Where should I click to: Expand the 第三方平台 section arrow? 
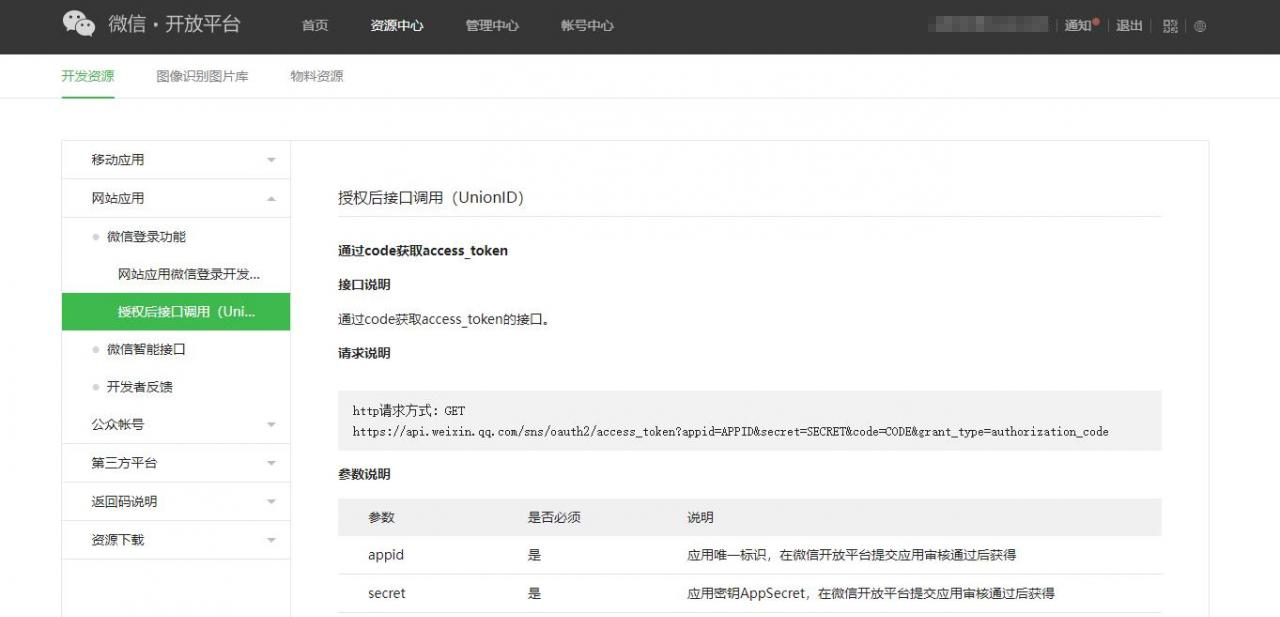coord(271,463)
